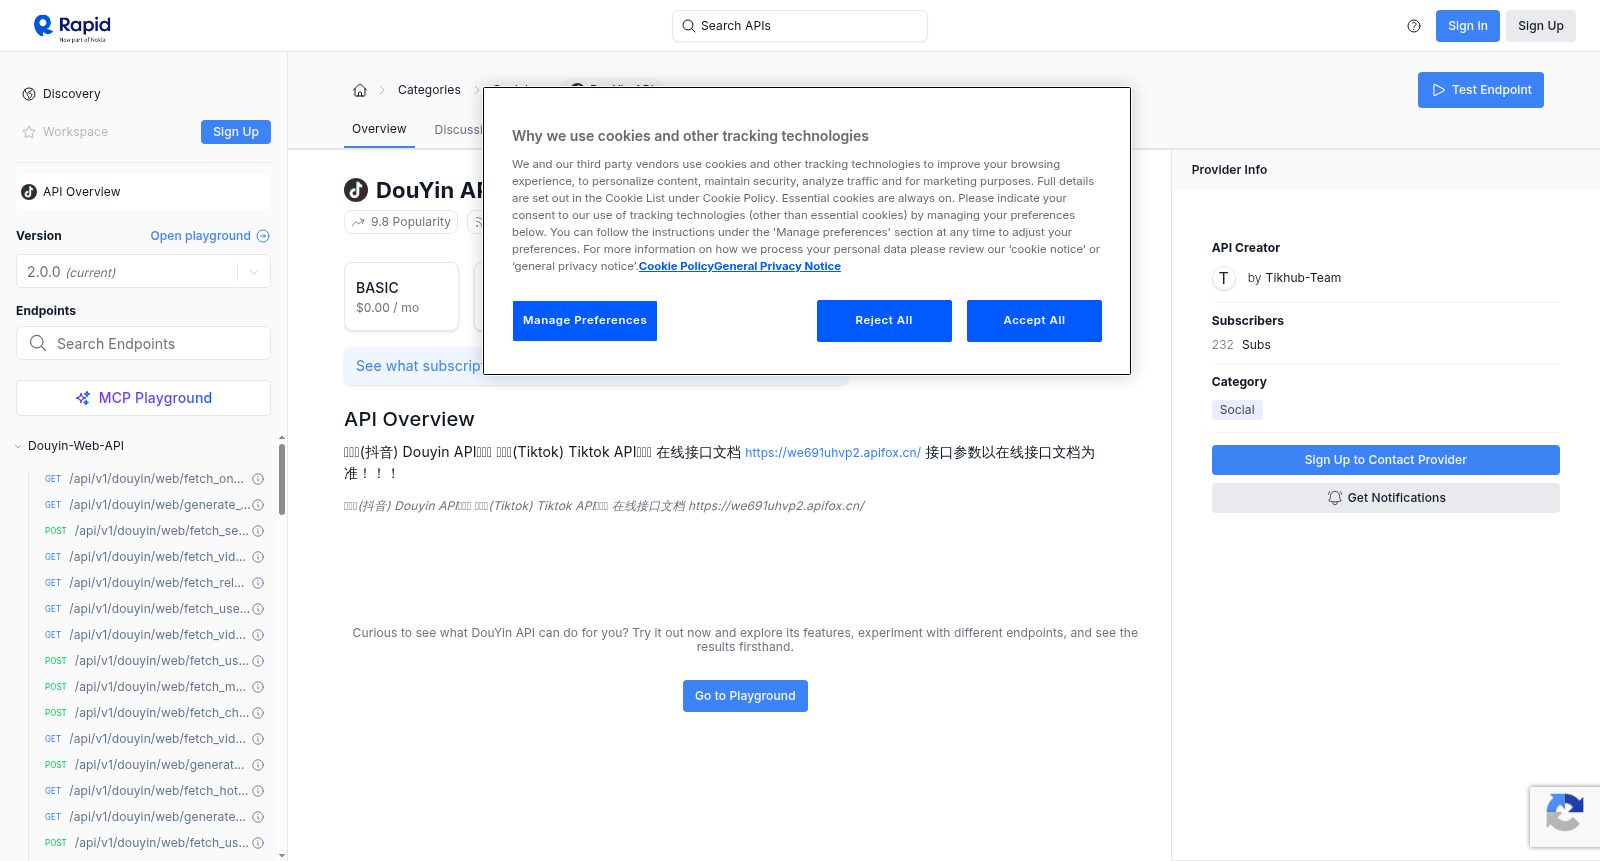Click the home breadcrumb icon

click(360, 90)
